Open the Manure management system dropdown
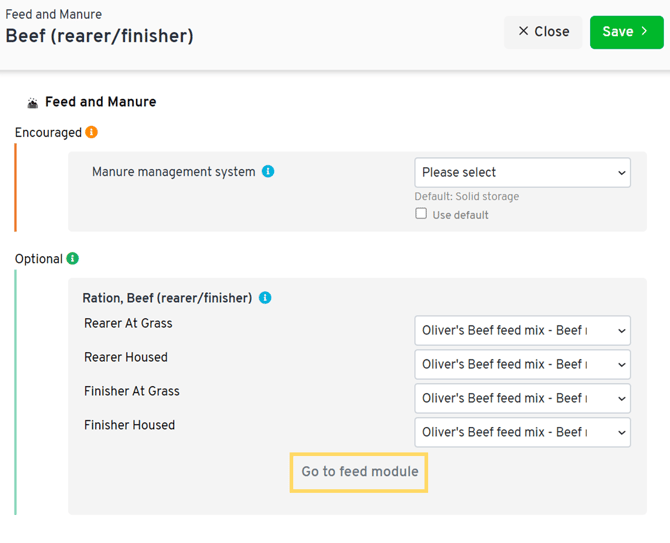This screenshot has width=670, height=543. point(522,172)
